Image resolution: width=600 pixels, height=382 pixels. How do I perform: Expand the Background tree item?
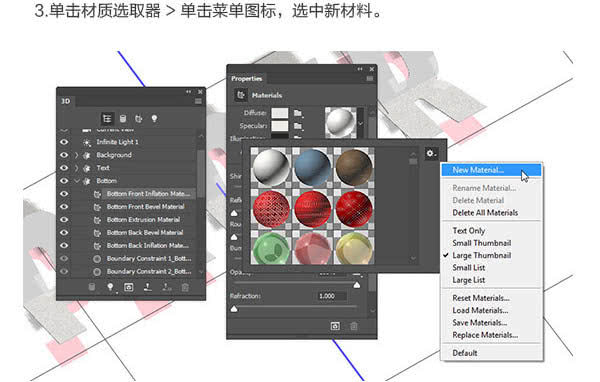[77, 155]
